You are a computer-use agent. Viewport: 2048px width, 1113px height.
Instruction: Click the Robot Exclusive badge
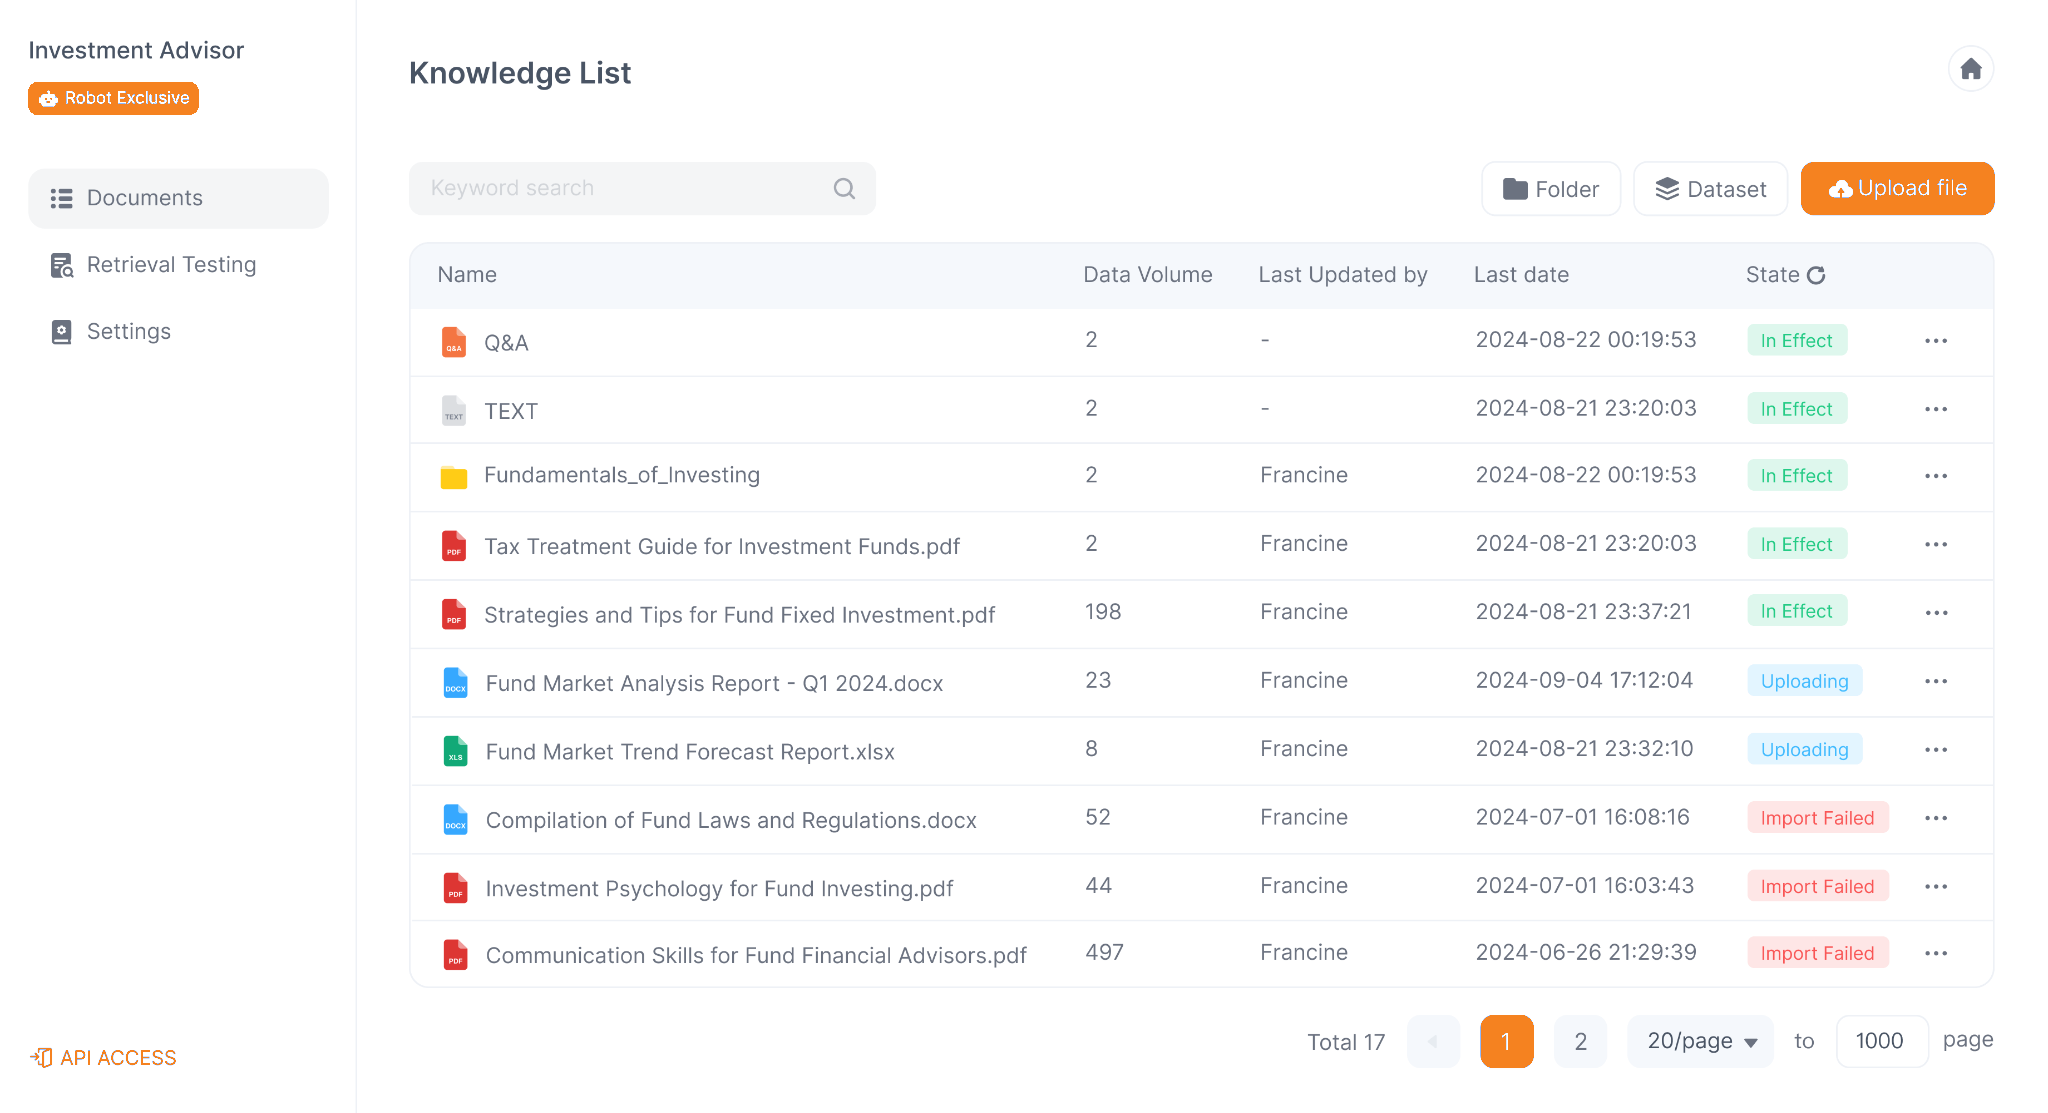pyautogui.click(x=113, y=98)
